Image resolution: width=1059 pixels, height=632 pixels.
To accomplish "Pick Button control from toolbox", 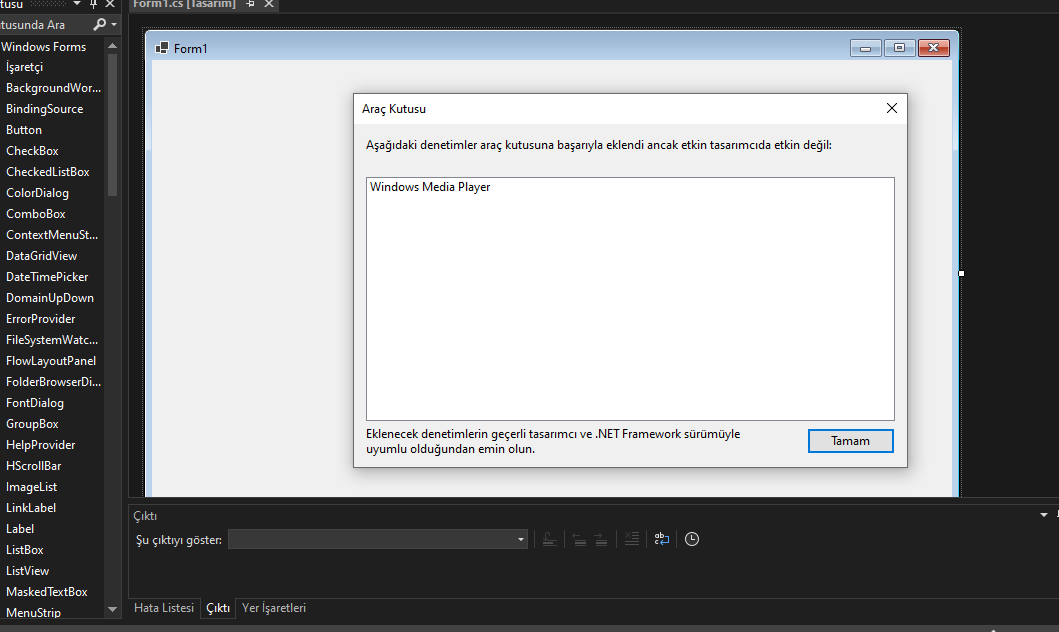I will [24, 130].
